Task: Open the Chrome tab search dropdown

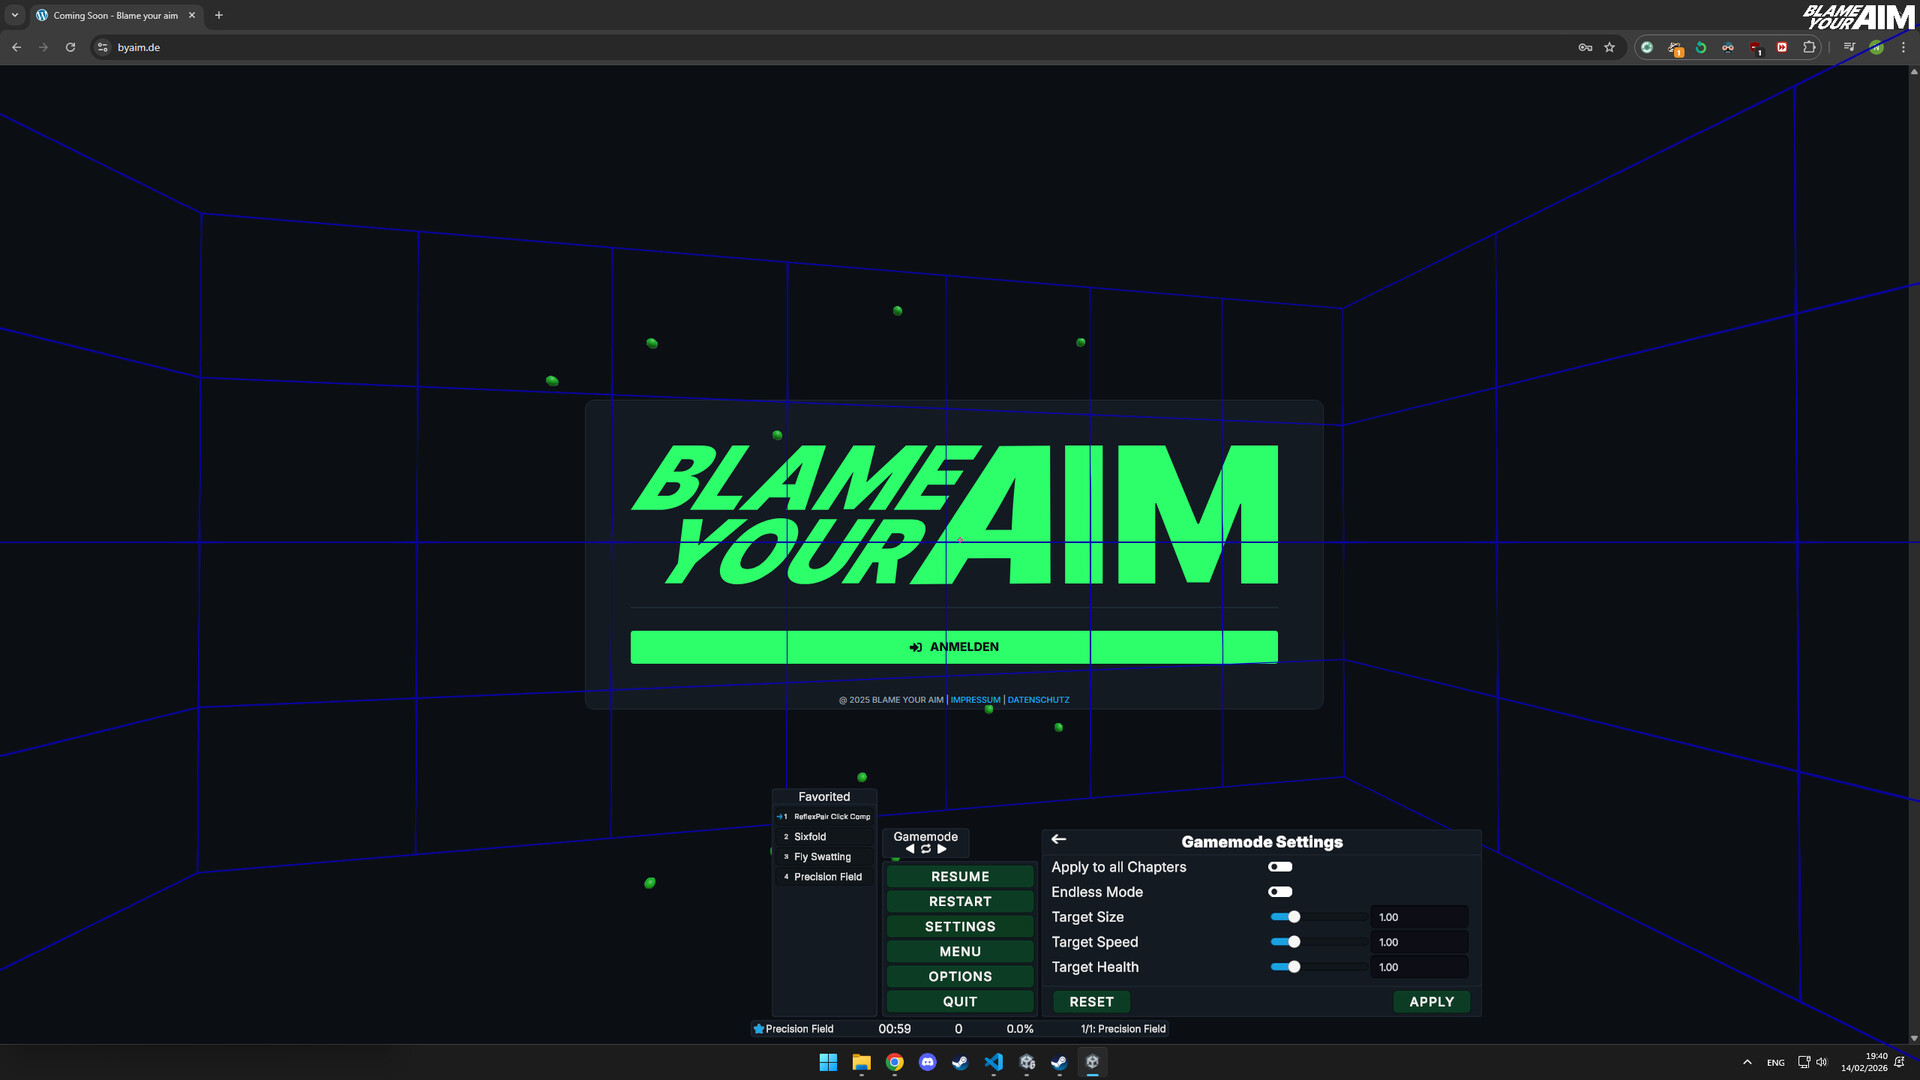Action: [15, 15]
